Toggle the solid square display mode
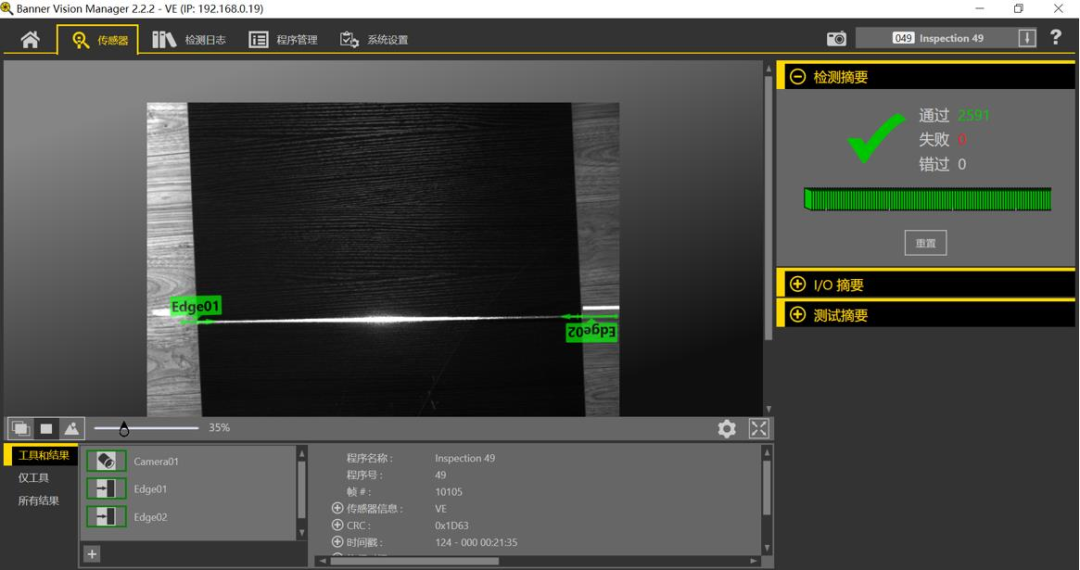This screenshot has width=1080, height=570. click(46, 428)
